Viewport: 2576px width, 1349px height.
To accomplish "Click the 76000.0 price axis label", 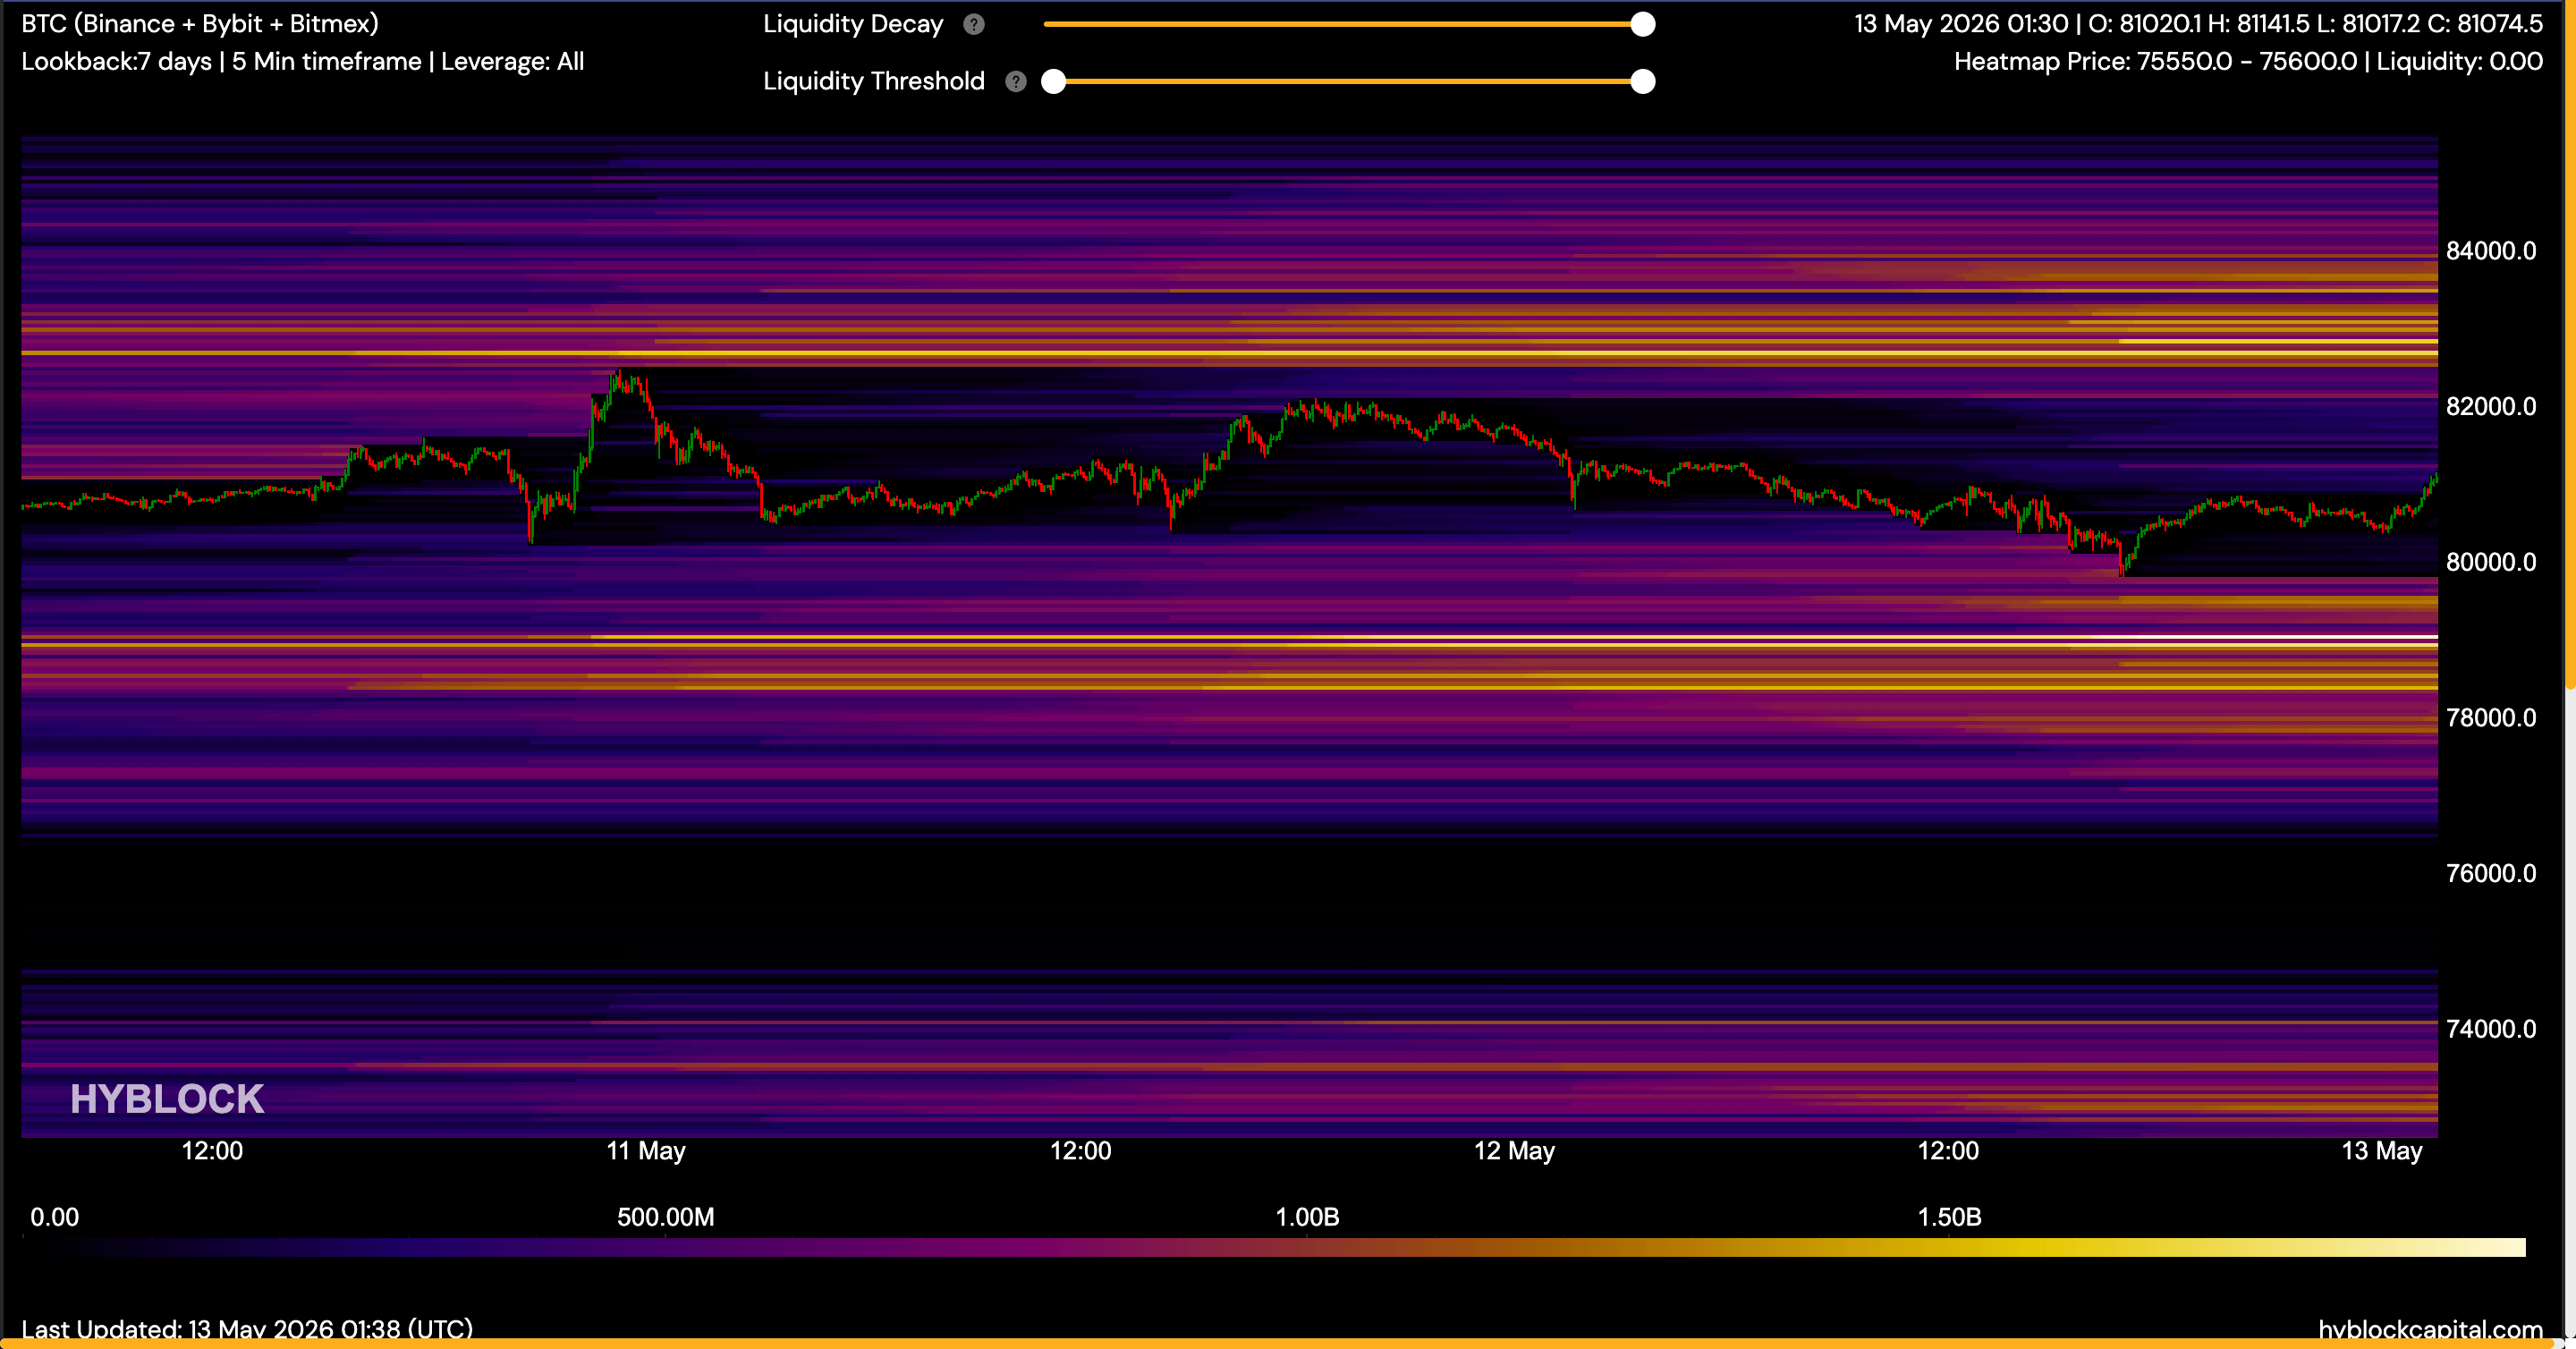I will pos(2490,873).
